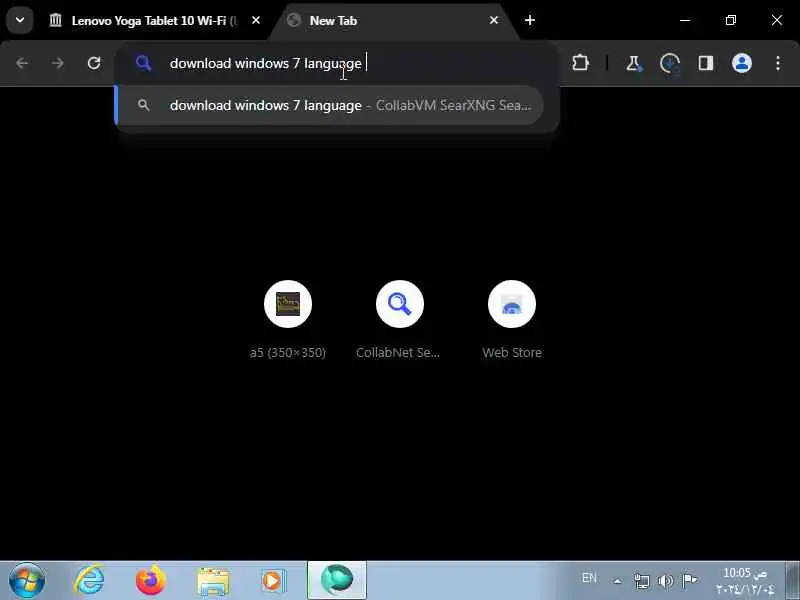Open the CollabNet Se... shortcut
The height and width of the screenshot is (600, 800).
[x=399, y=319]
